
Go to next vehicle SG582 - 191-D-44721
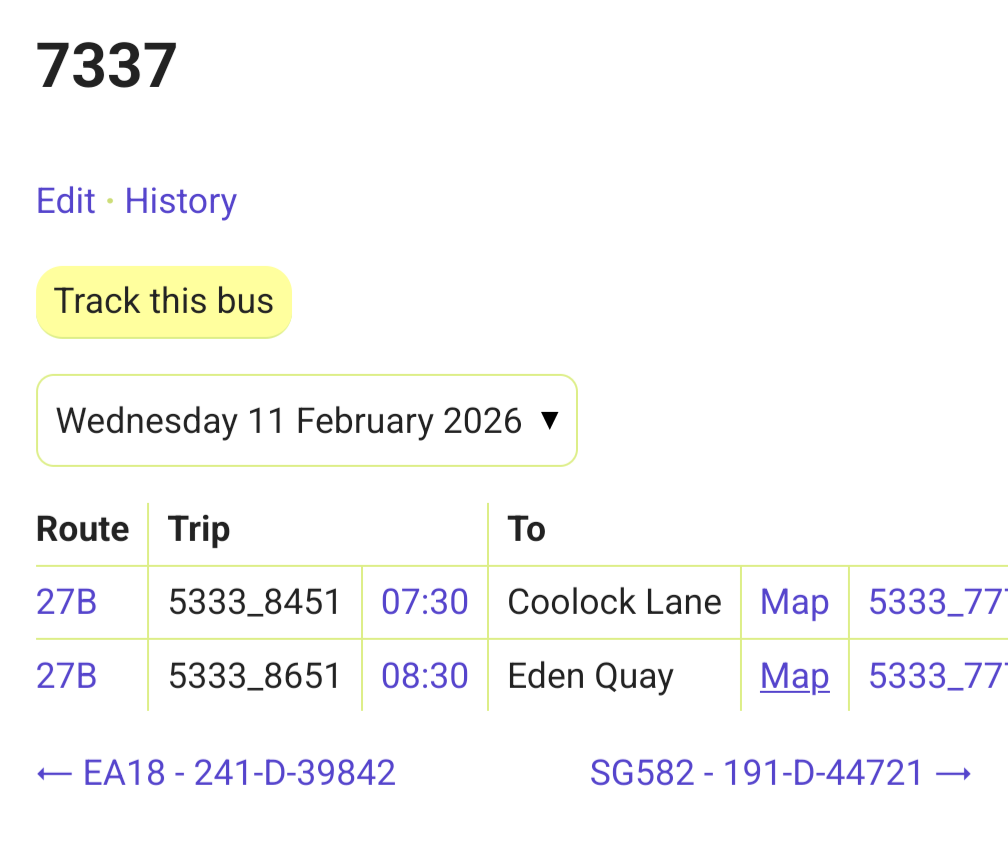click(780, 772)
